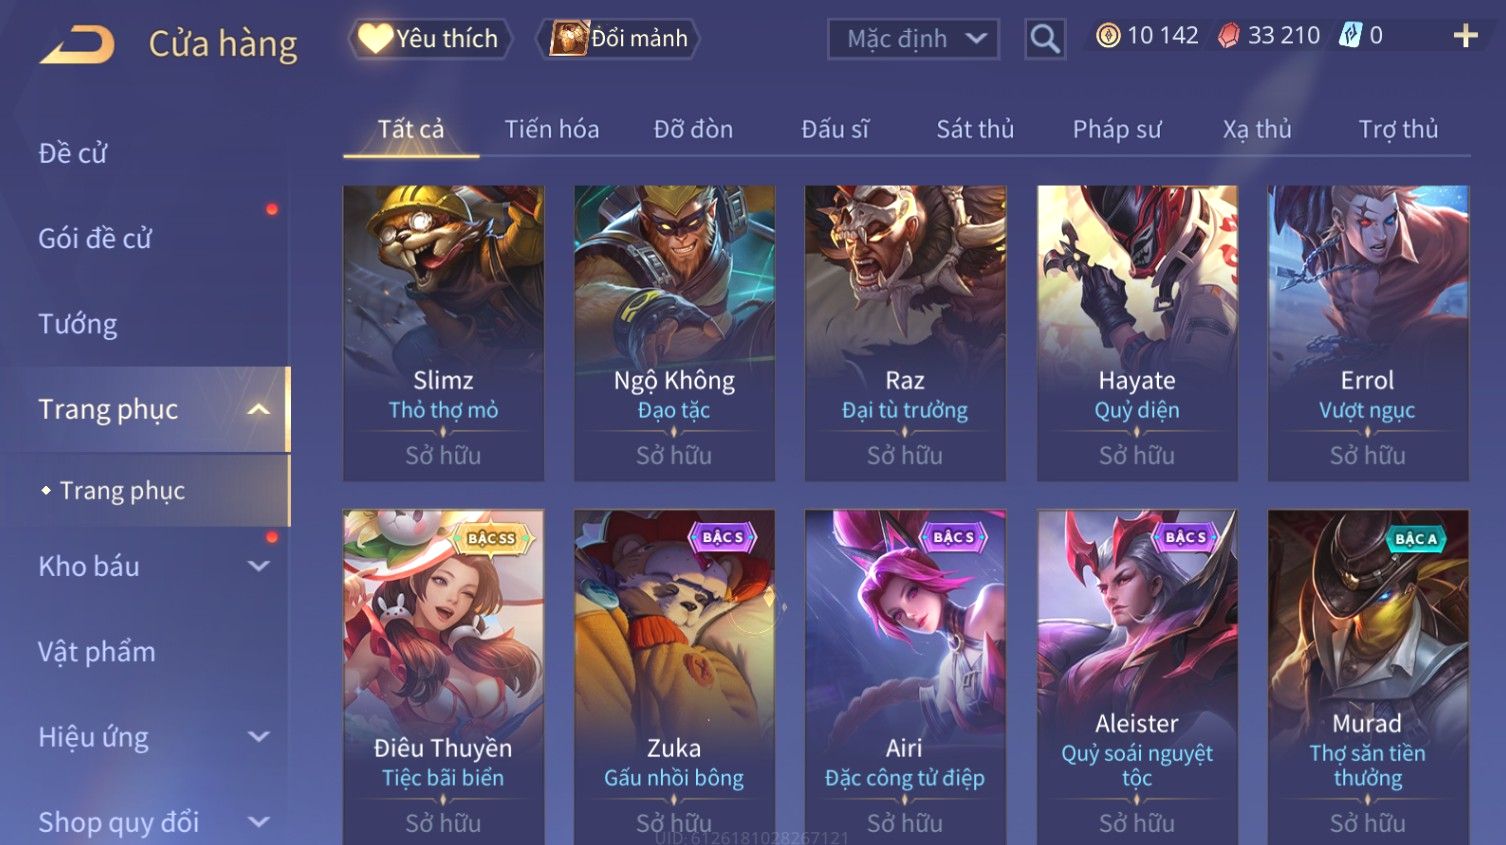Click the back arrow icon beside Cửa hàng

pos(77,45)
